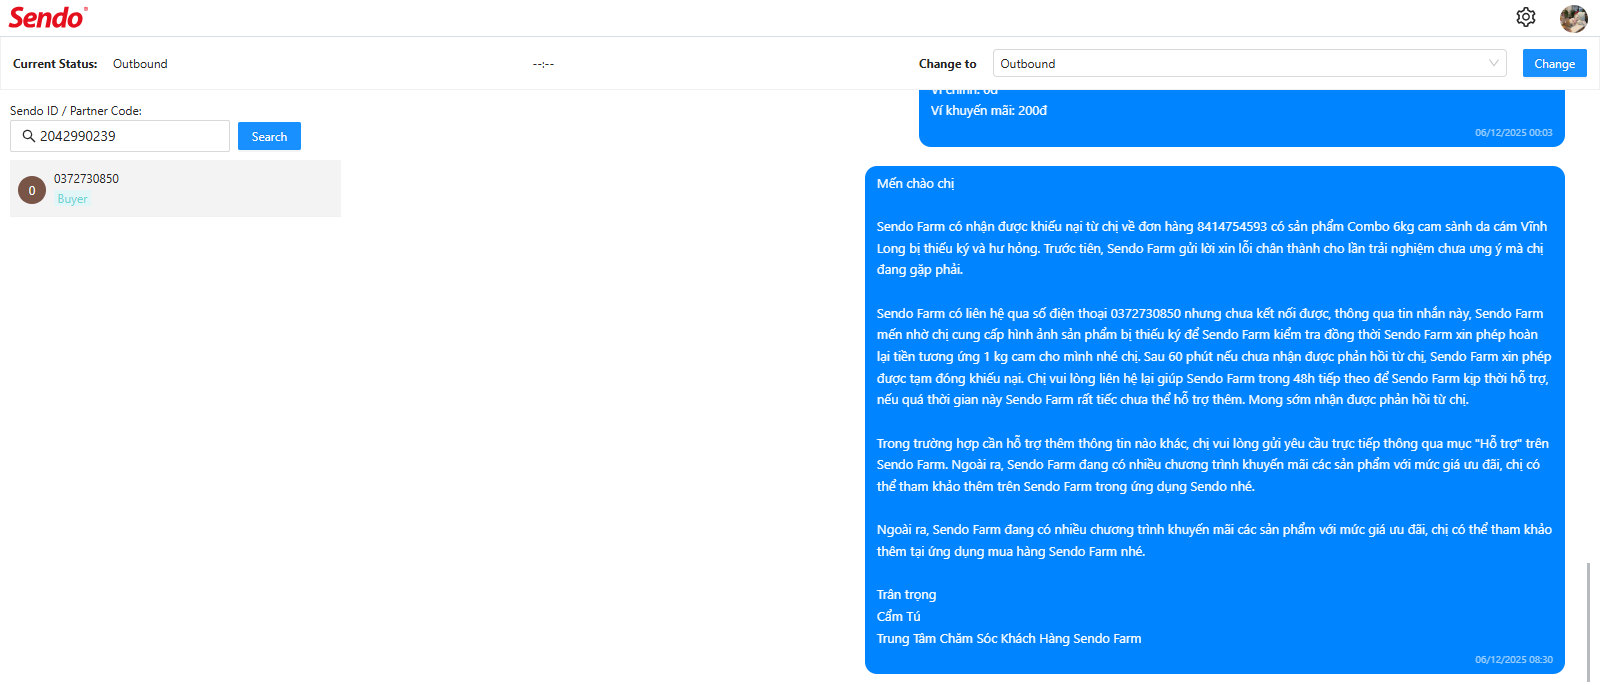
Task: Click the blue Change button
Action: tap(1555, 63)
